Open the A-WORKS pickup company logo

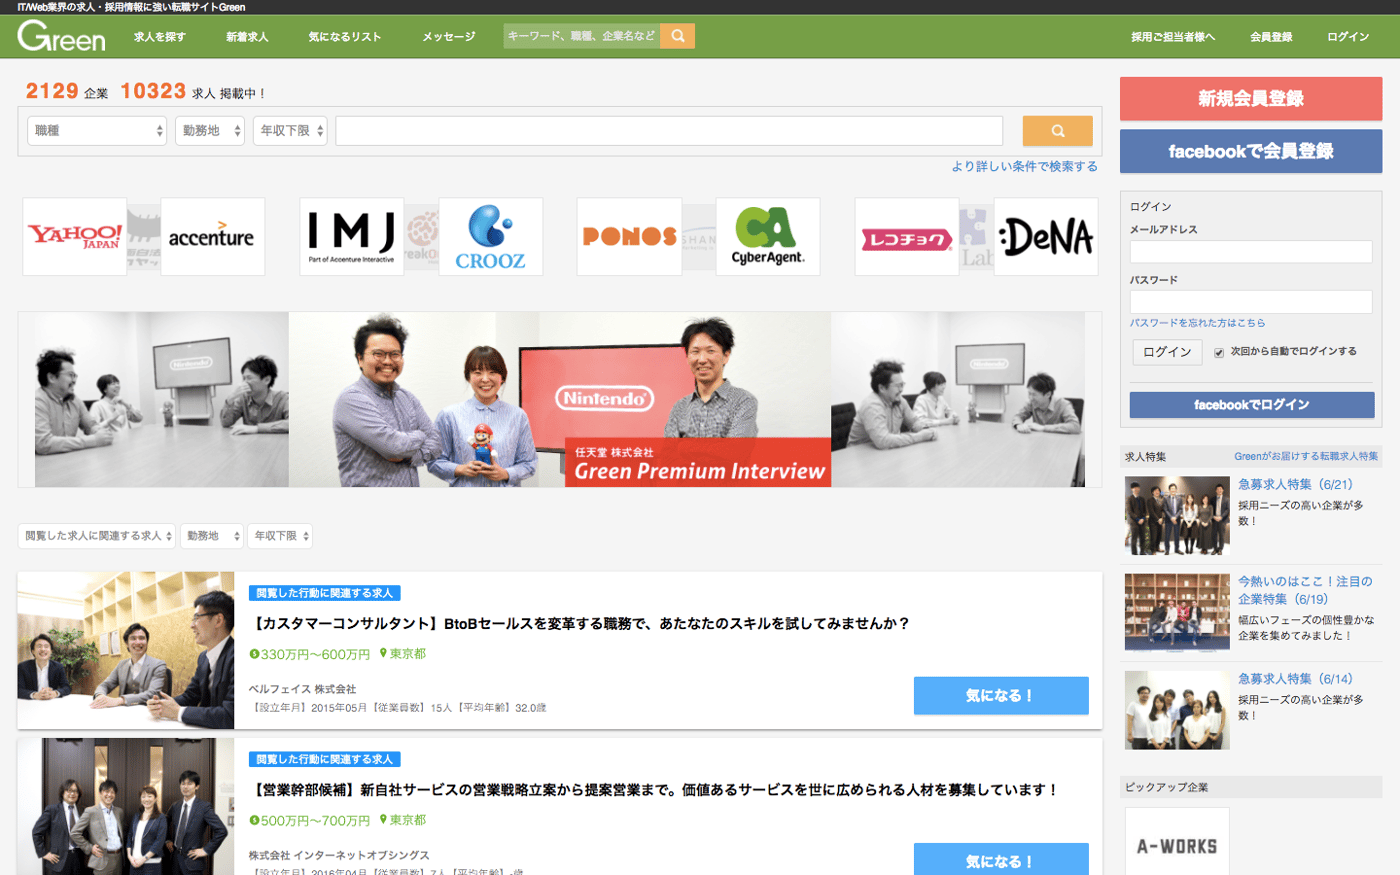1177,842
